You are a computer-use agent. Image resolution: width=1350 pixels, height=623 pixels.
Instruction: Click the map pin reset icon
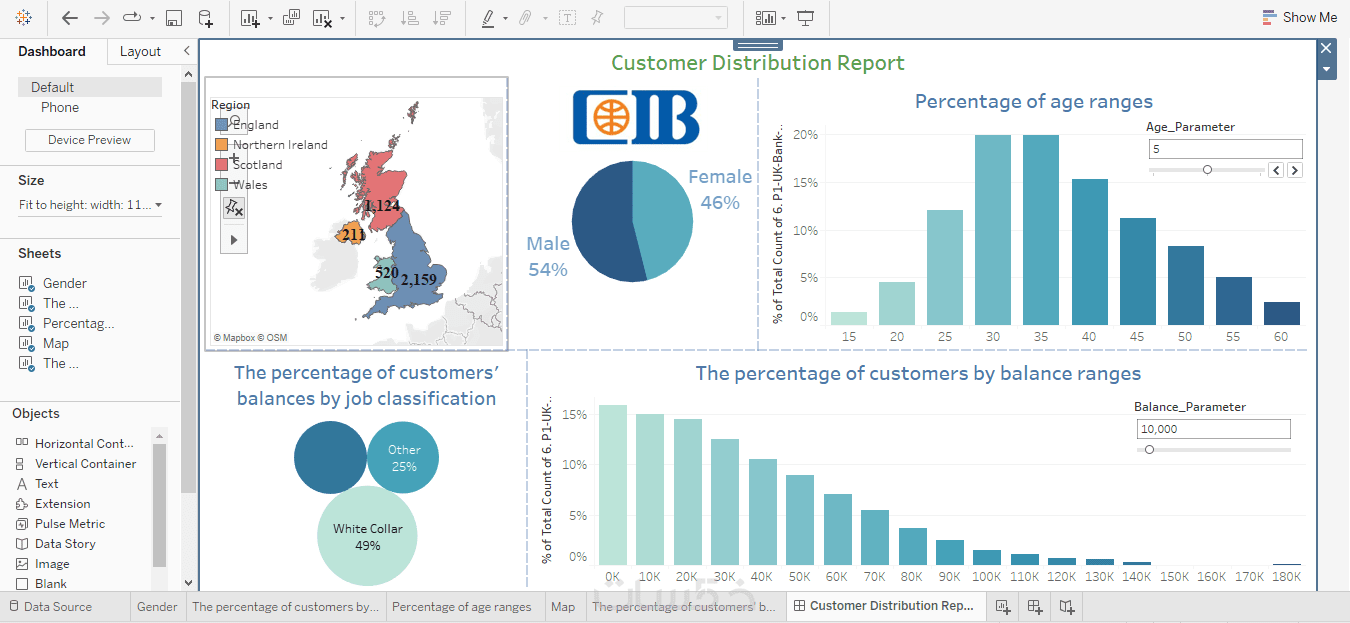[x=234, y=207]
